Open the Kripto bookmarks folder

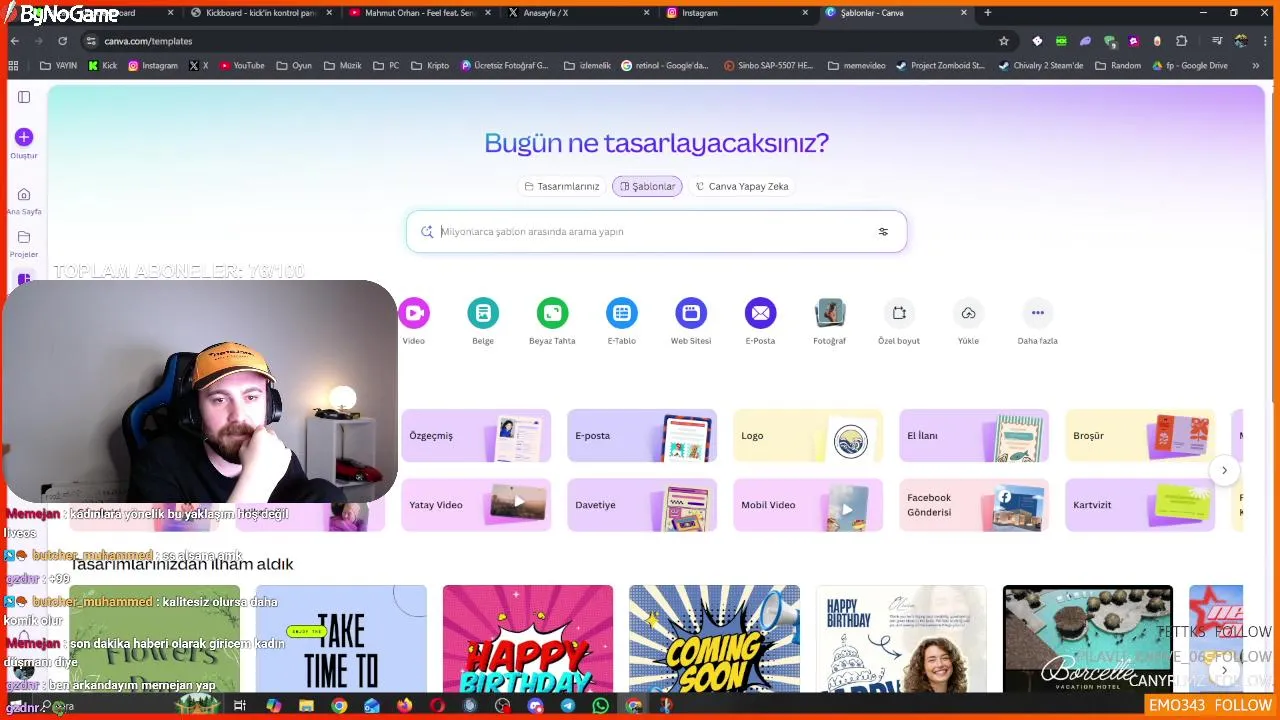click(431, 66)
